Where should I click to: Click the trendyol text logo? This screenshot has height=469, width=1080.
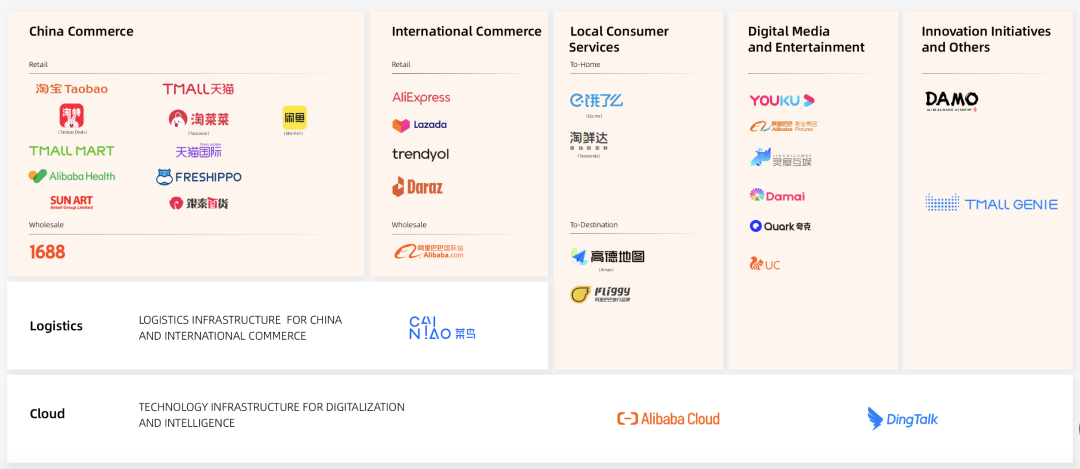[x=420, y=154]
